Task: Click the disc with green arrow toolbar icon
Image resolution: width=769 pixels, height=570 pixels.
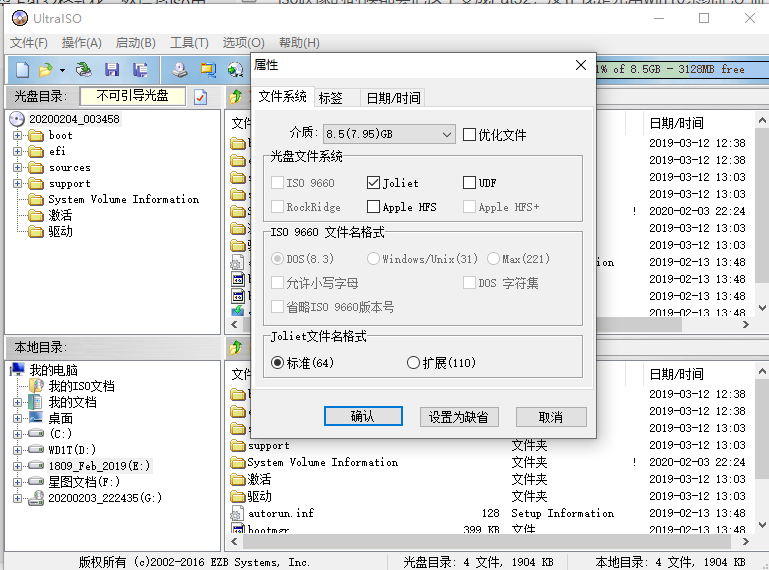Action: click(236, 70)
